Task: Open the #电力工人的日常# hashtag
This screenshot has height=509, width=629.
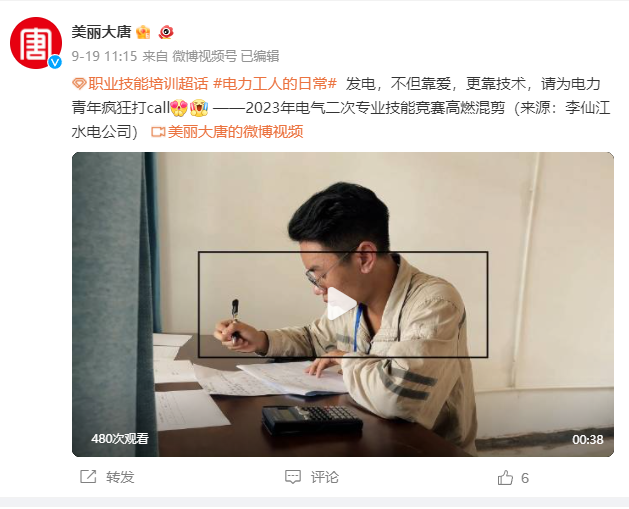Action: pyautogui.click(x=275, y=84)
